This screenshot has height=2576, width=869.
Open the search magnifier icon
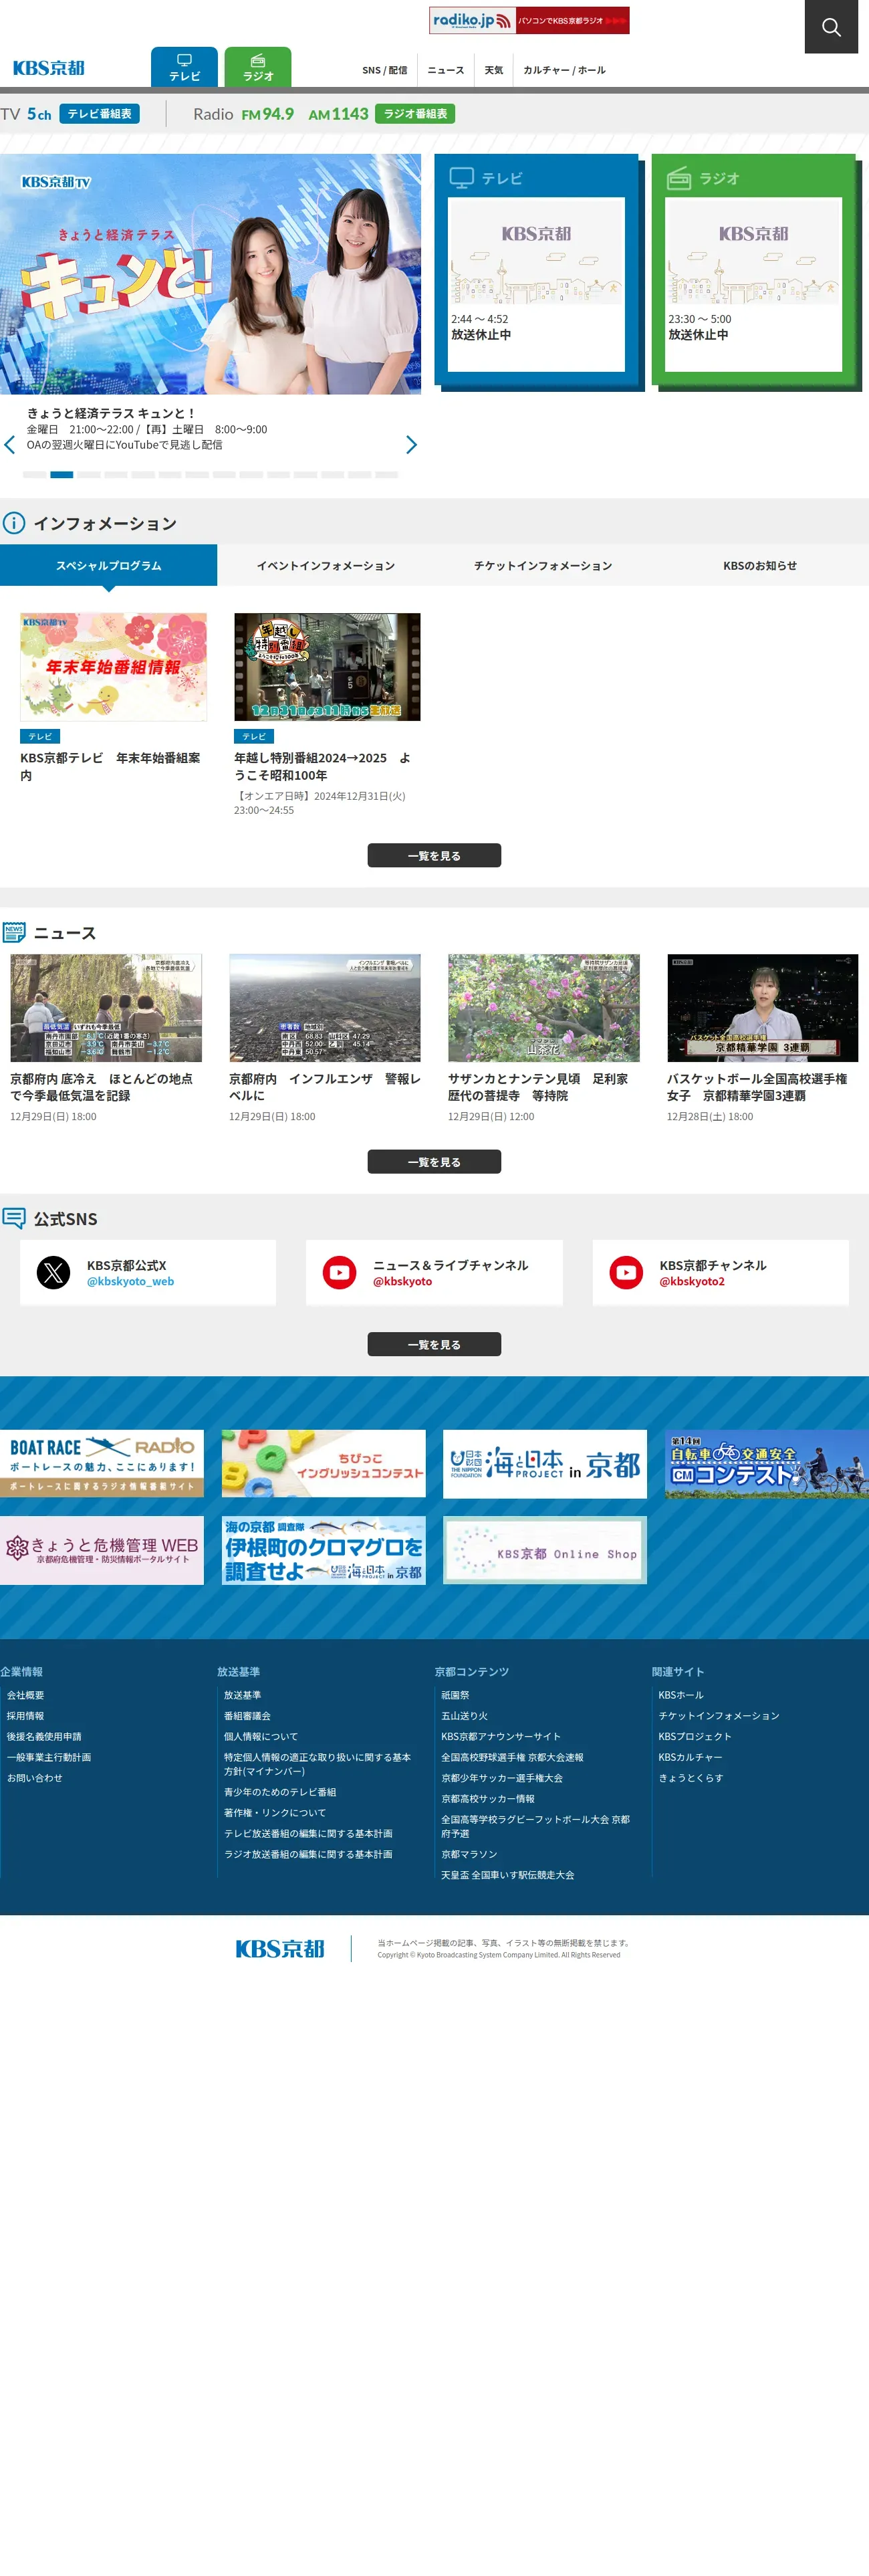831,27
